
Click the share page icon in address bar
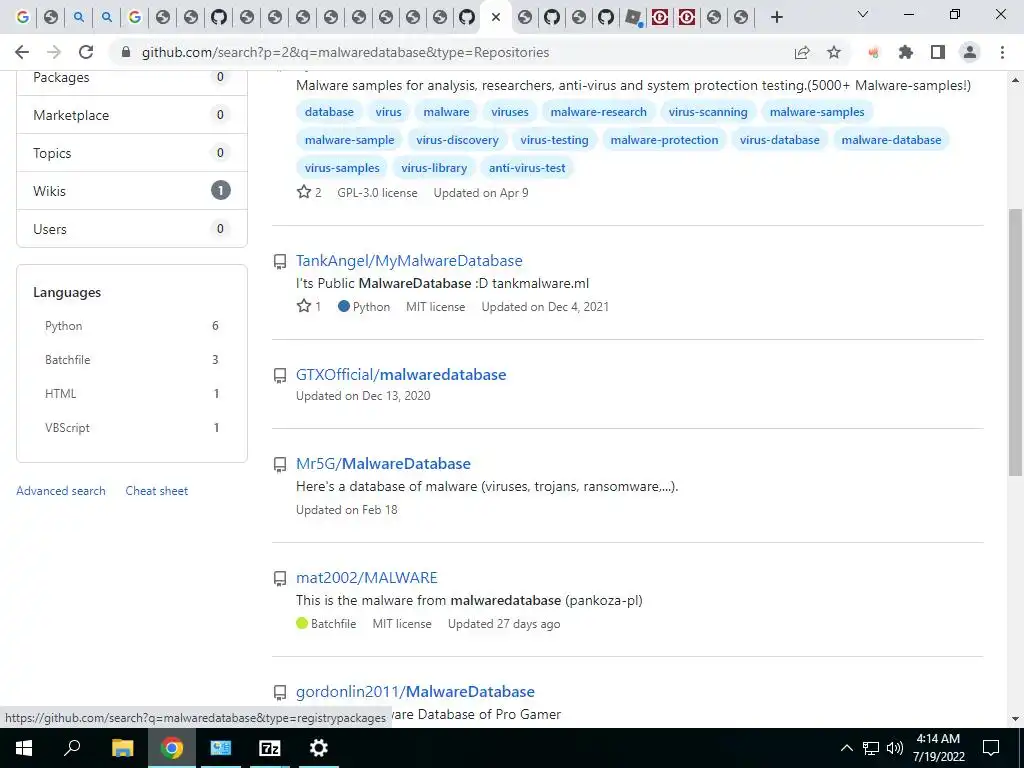click(802, 52)
